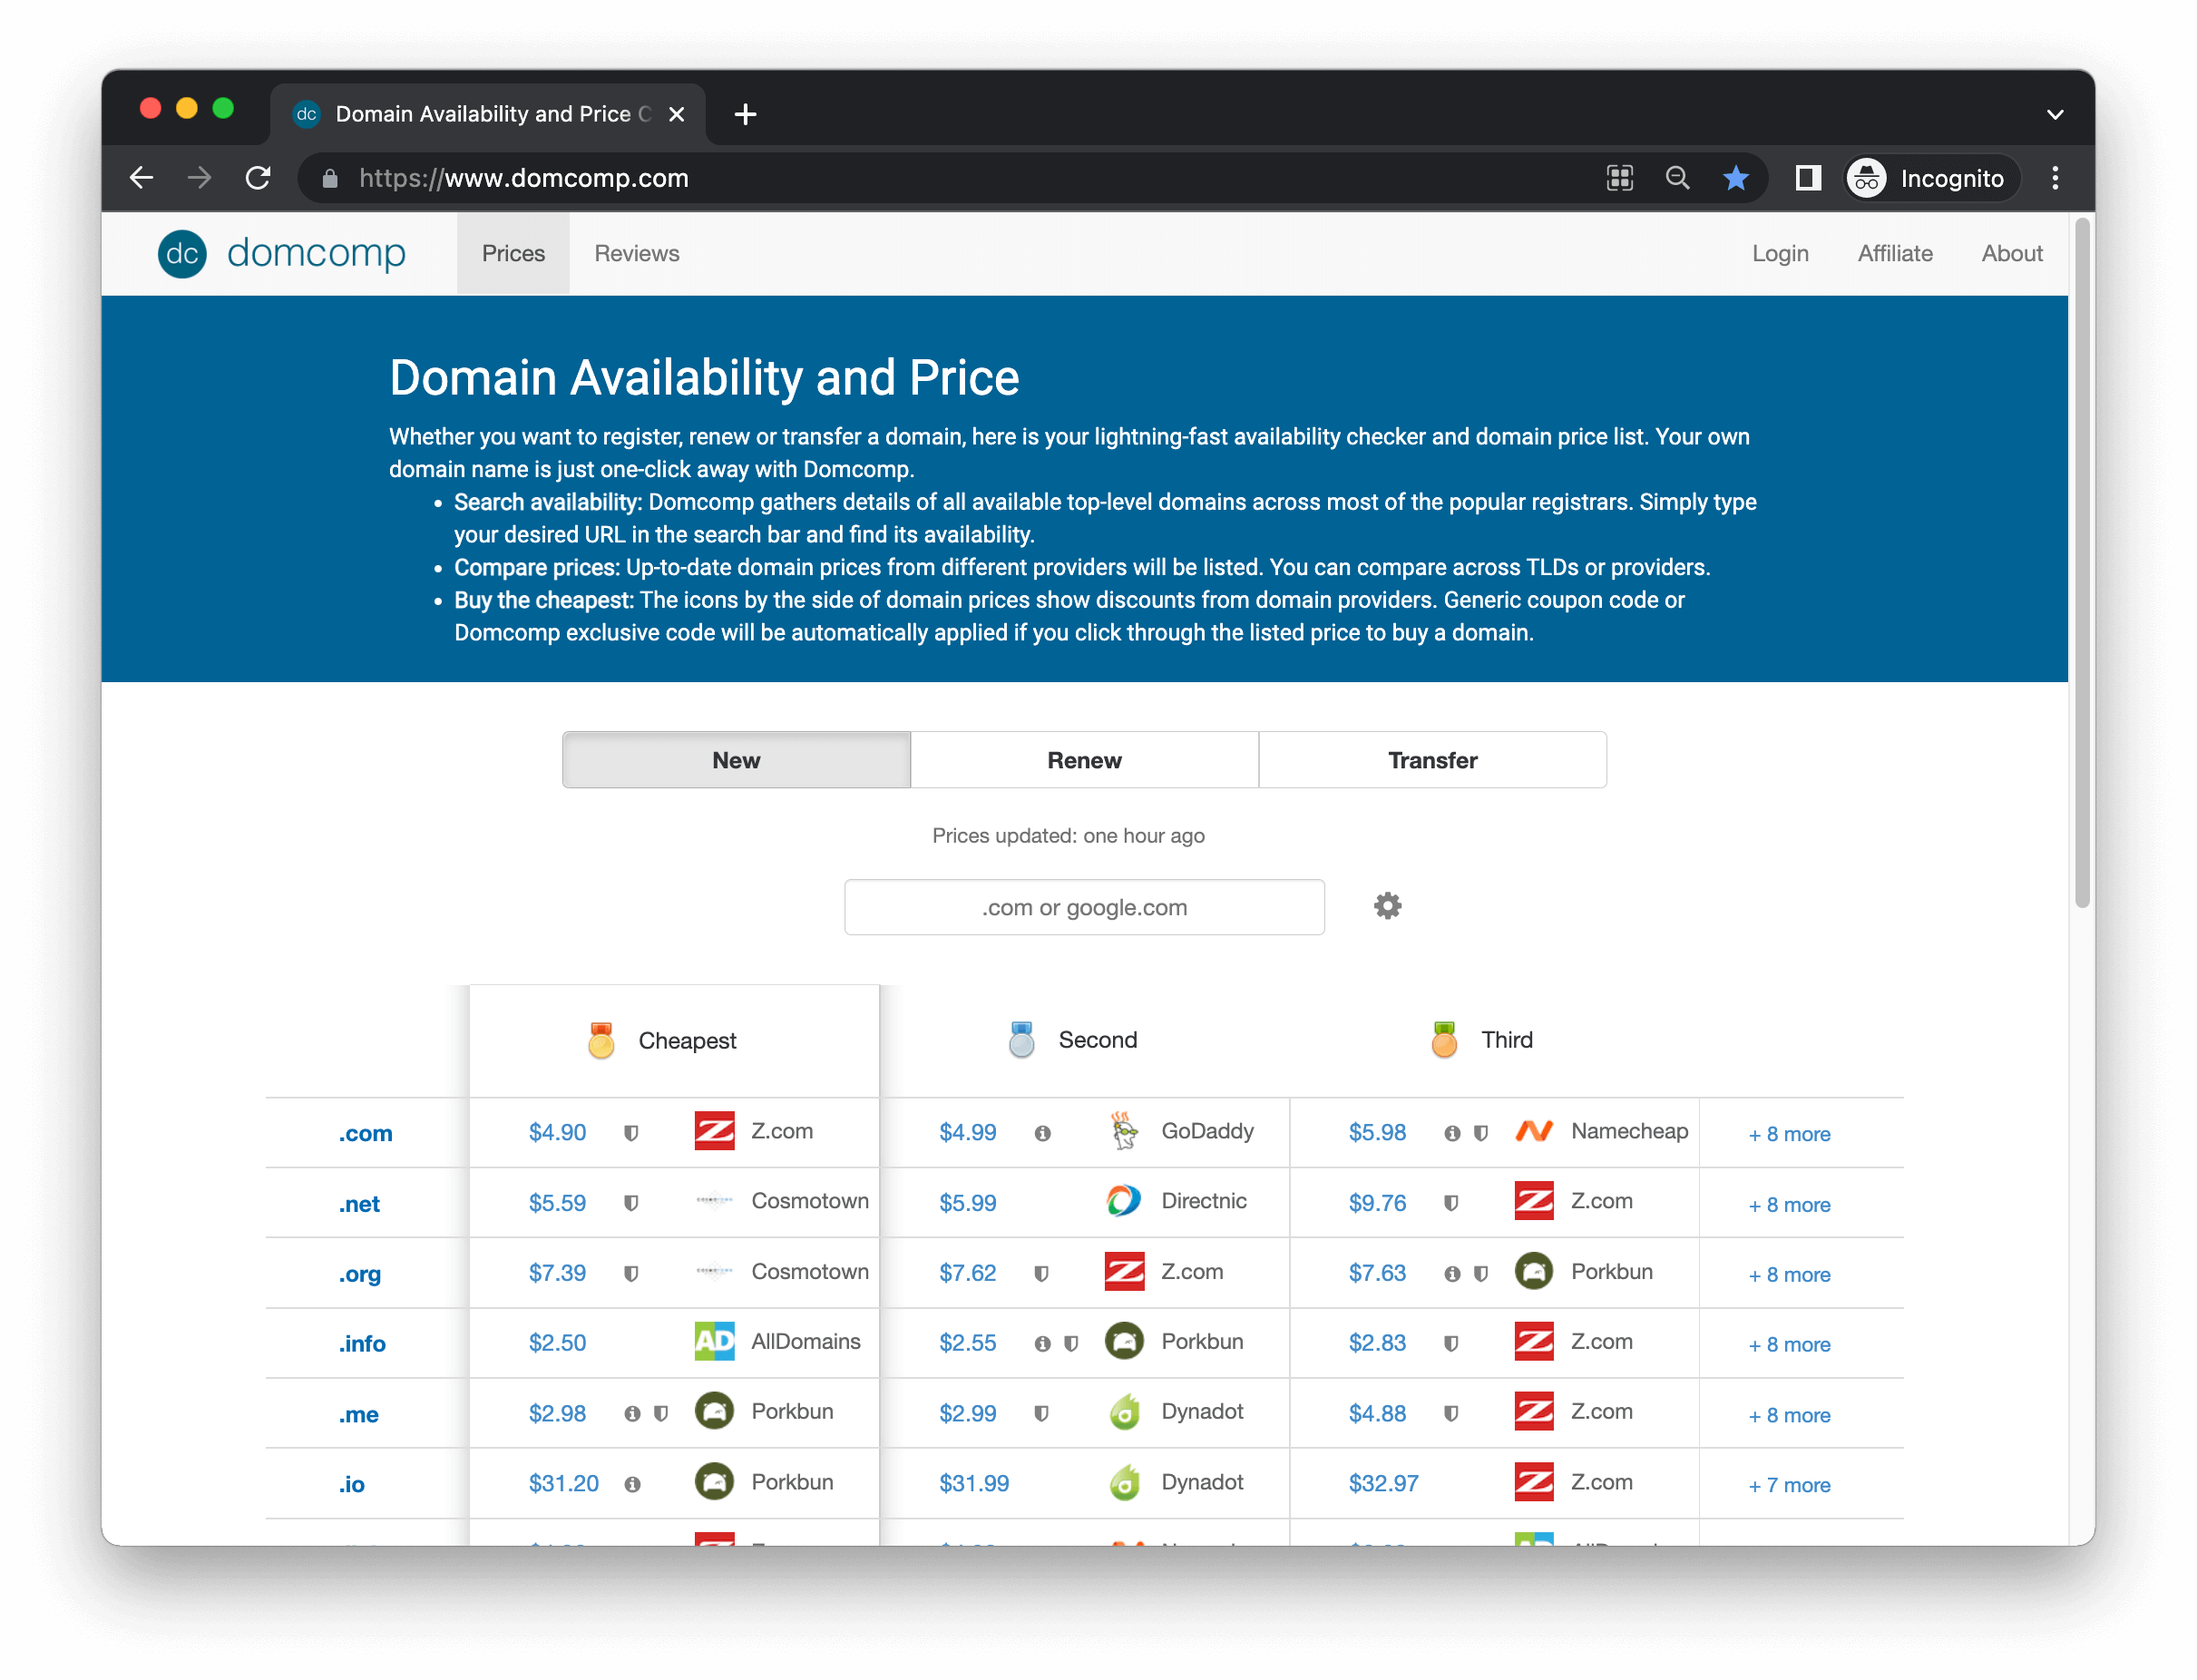
Task: Click the settings gear icon near search bar
Action: [1389, 905]
